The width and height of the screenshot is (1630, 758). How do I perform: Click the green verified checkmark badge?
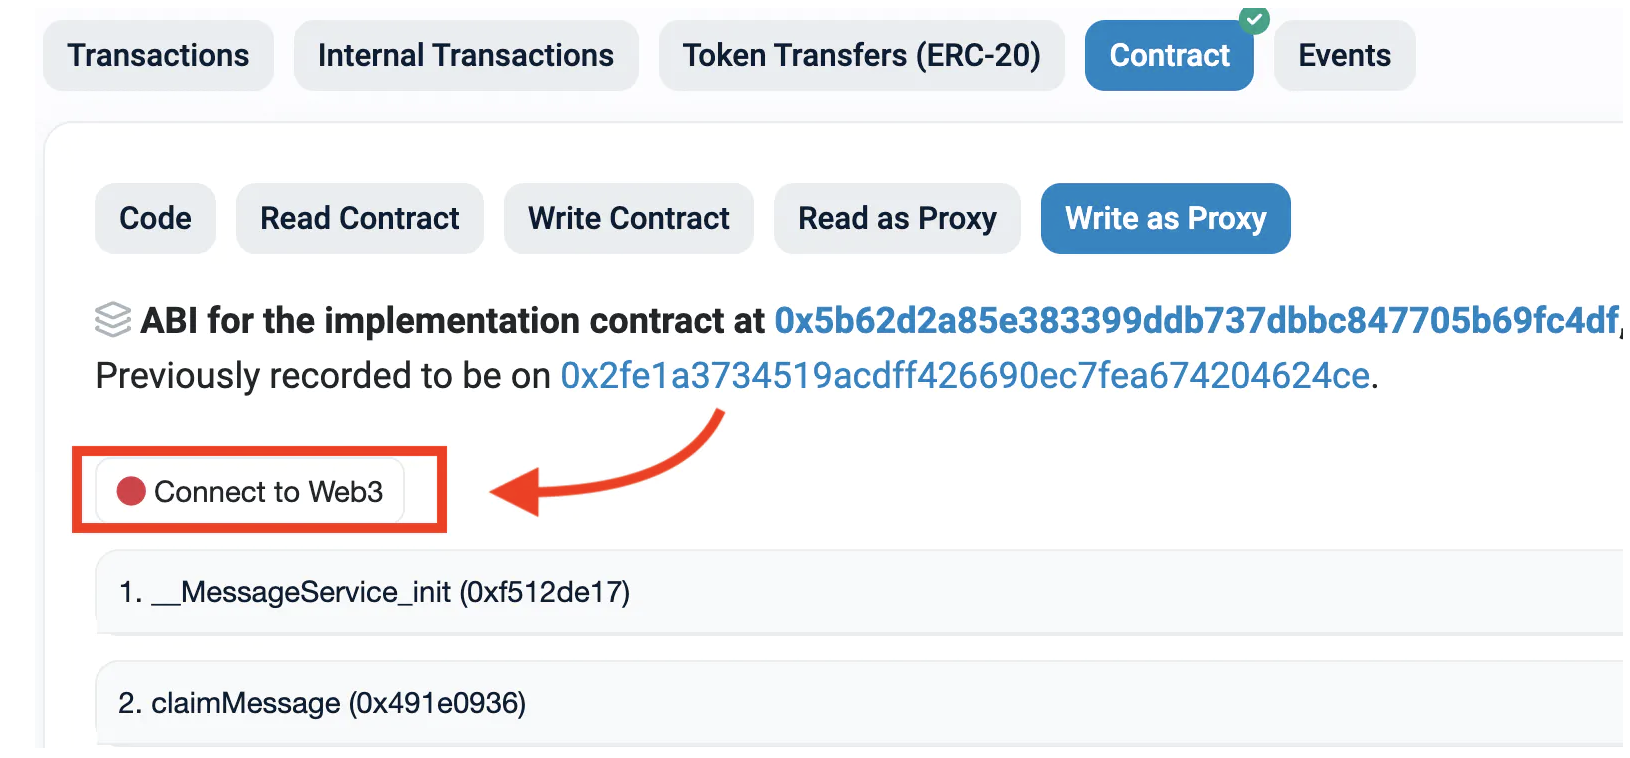click(x=1253, y=20)
